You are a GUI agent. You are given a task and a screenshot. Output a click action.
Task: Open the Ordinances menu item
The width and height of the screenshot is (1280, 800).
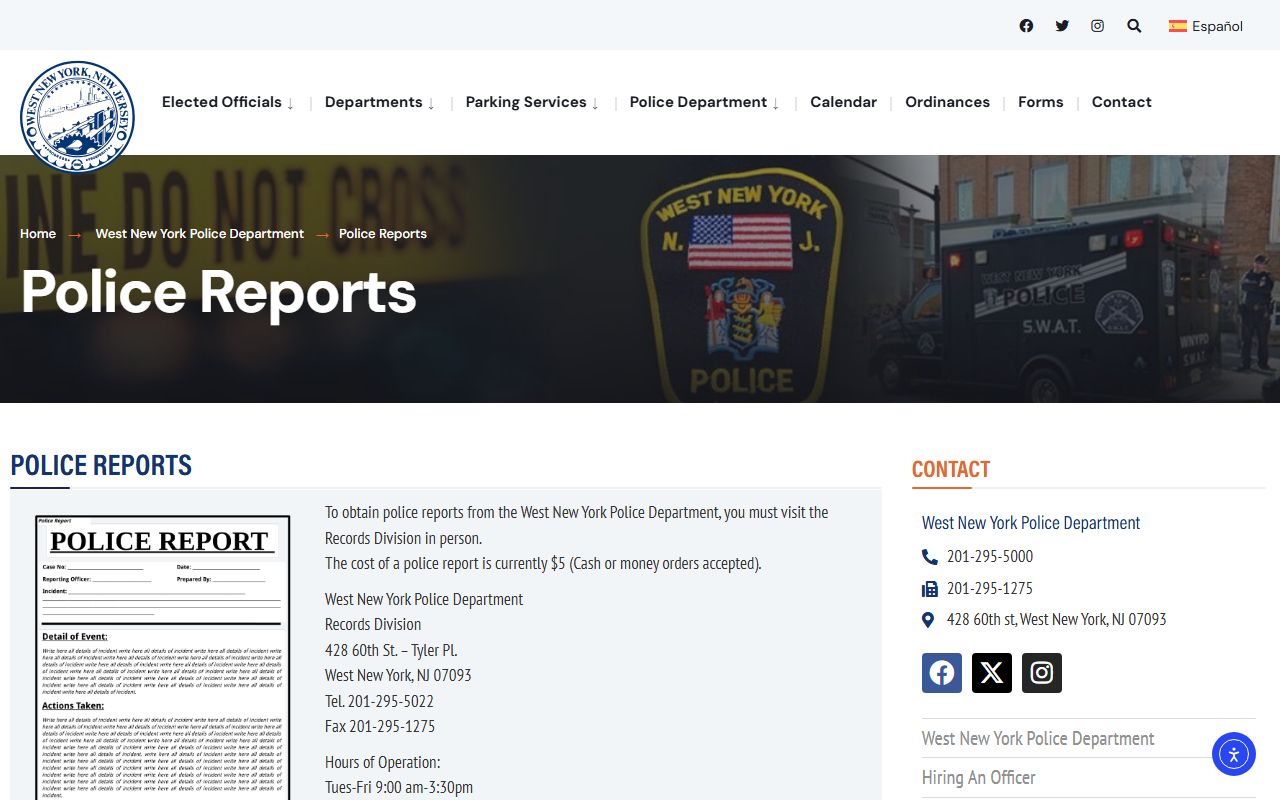pyautogui.click(x=947, y=102)
